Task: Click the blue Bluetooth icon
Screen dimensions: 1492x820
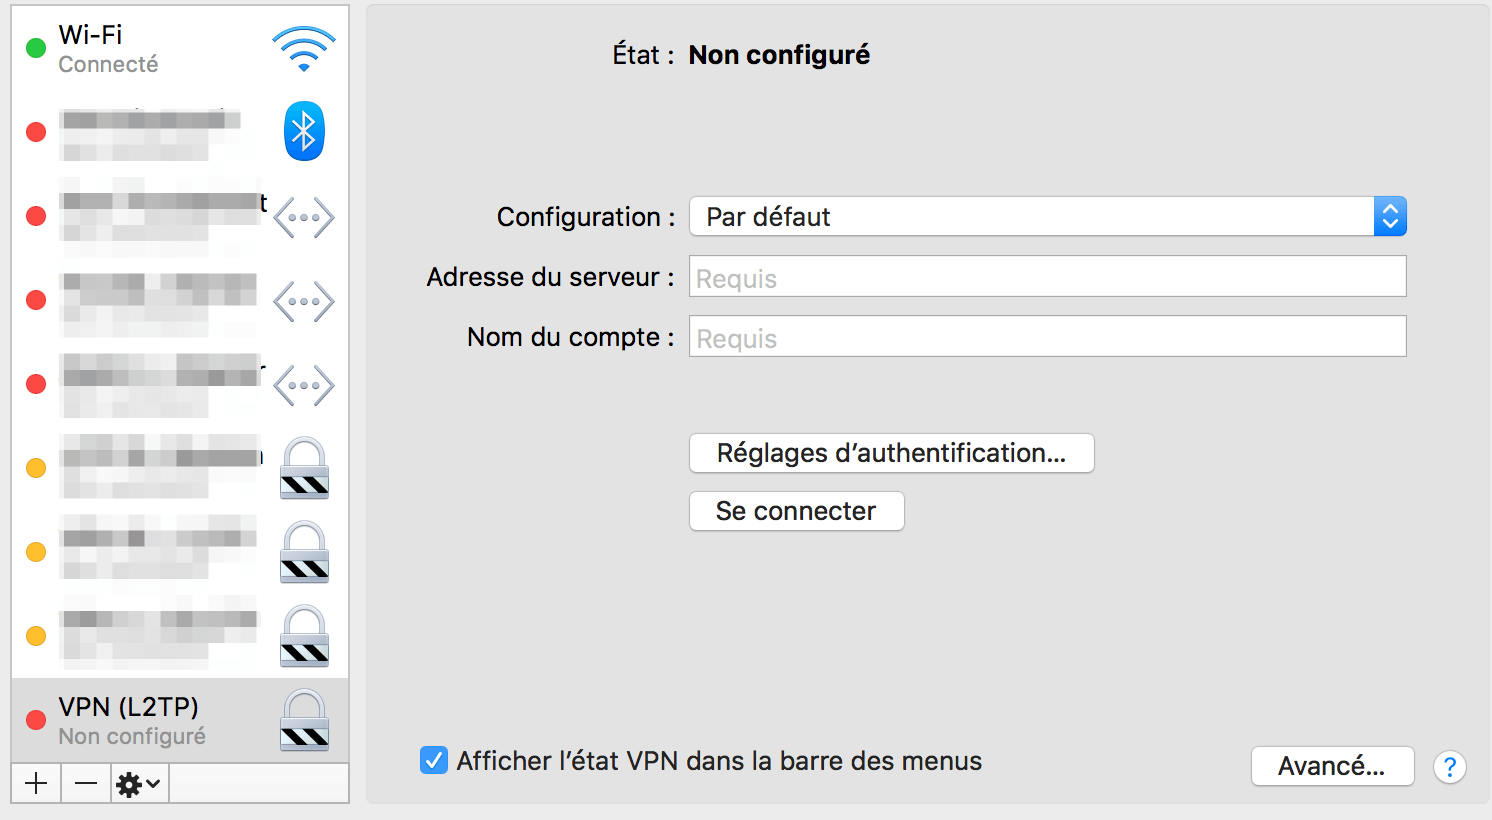Action: [304, 131]
